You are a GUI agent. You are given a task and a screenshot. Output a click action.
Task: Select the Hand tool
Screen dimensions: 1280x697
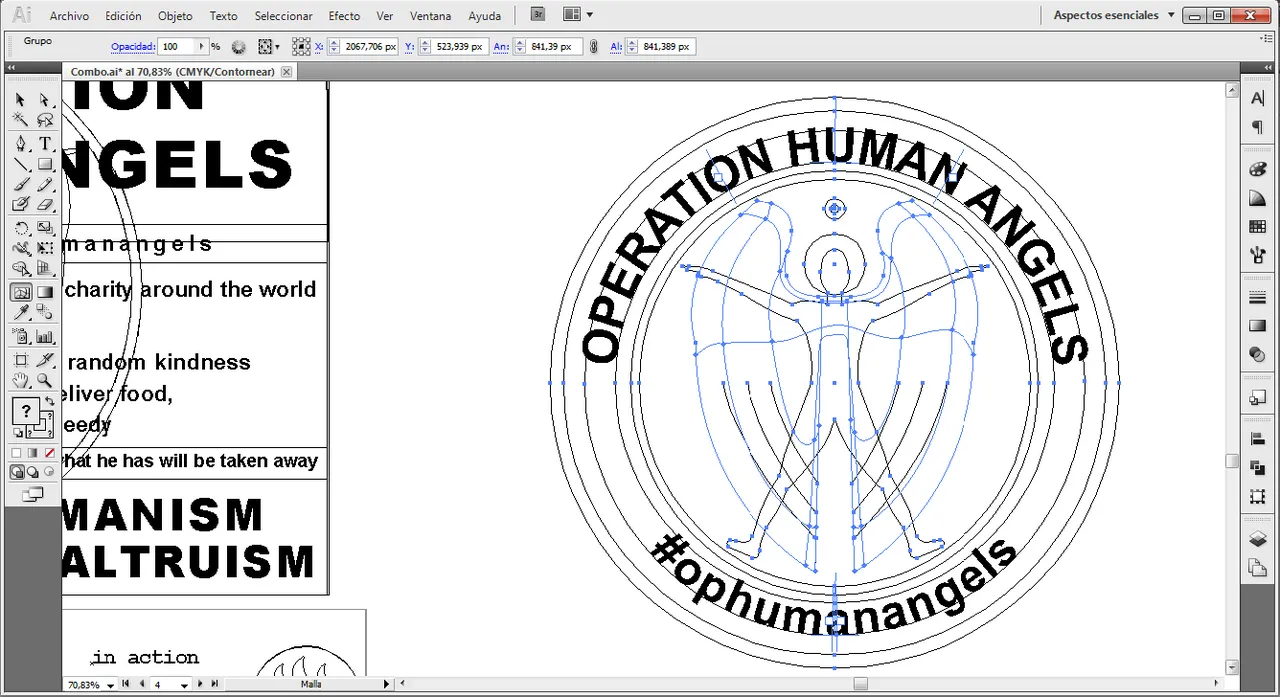click(x=21, y=381)
